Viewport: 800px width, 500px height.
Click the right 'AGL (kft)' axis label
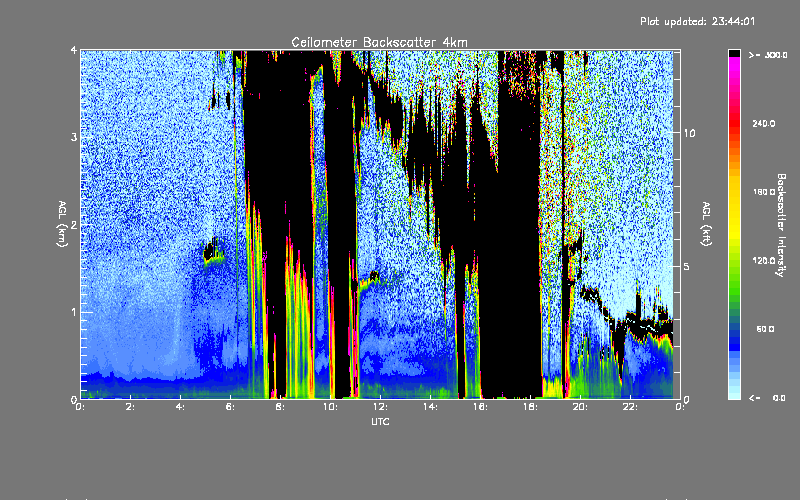point(706,224)
